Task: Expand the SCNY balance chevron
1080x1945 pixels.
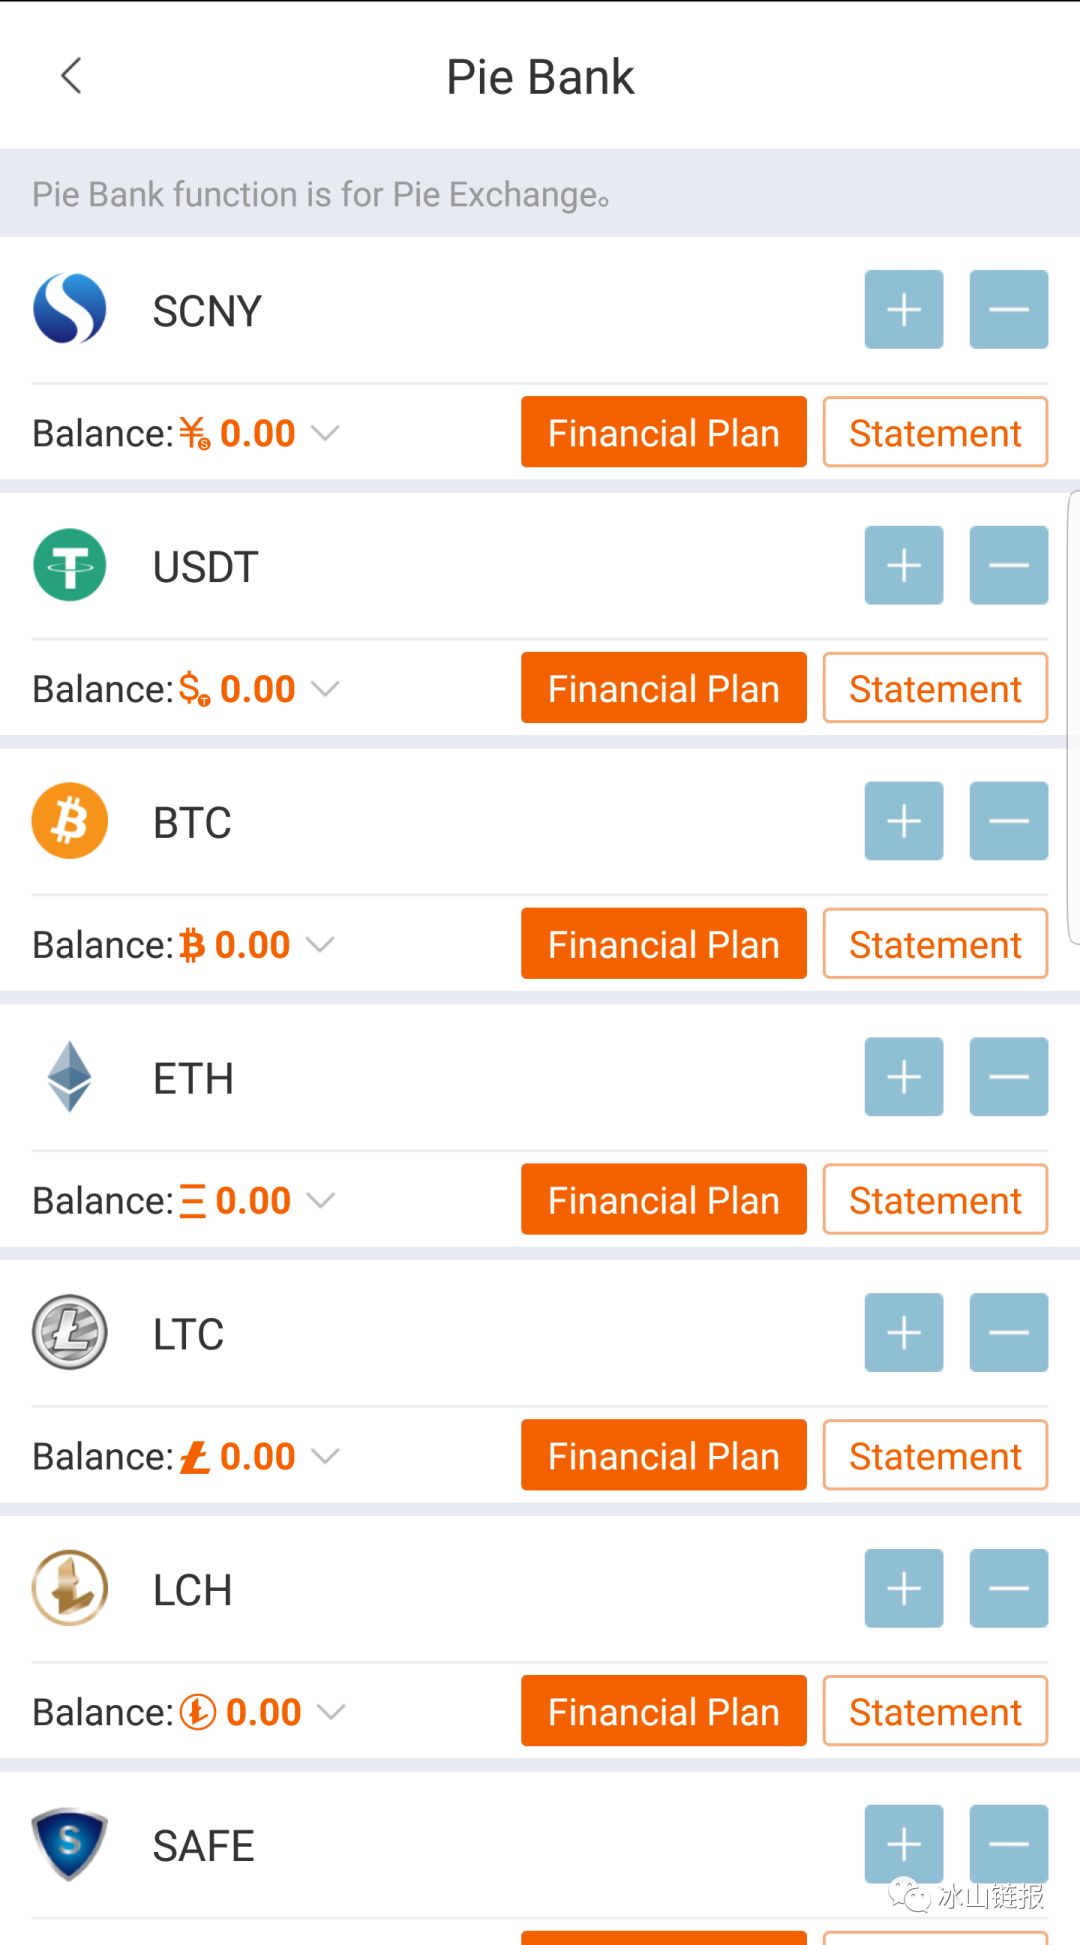Action: 325,433
